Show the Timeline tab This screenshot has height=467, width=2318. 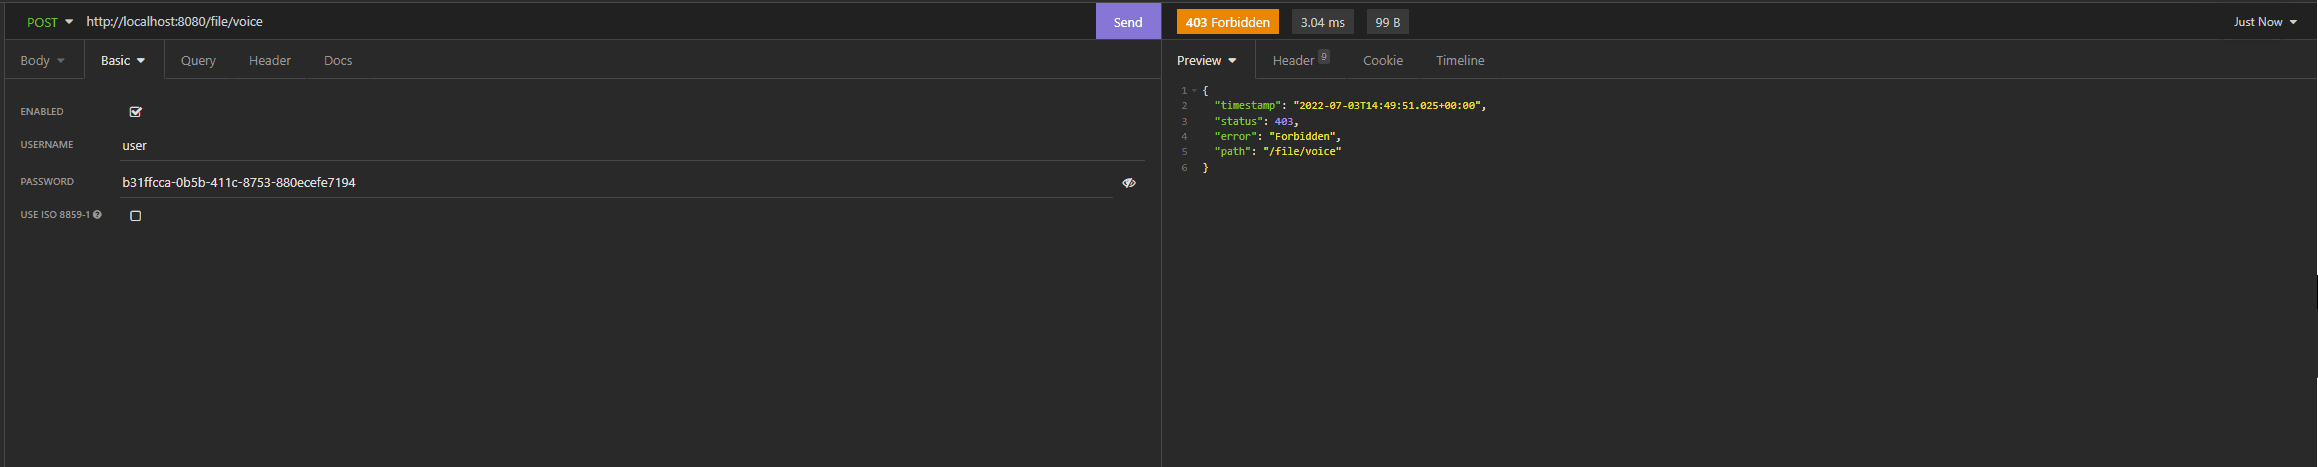[1460, 61]
